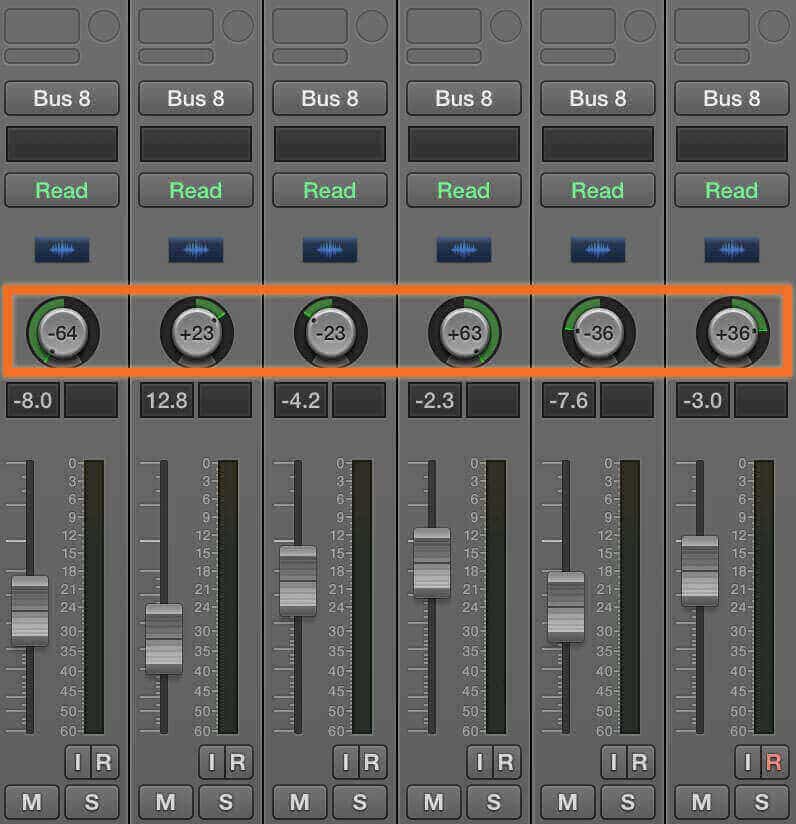Click the -8.0 gain value field
Screen dimensions: 796x824
(x=33, y=400)
